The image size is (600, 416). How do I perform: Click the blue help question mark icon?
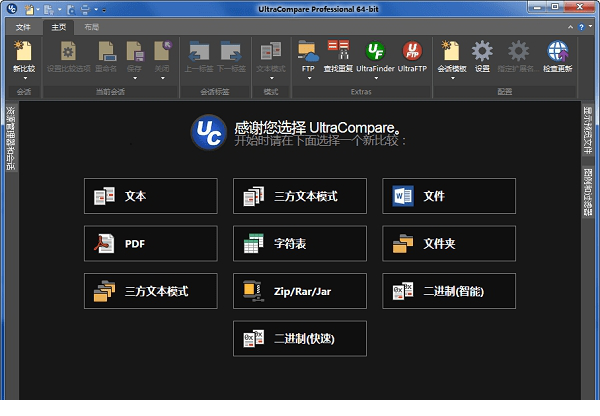coord(581,27)
